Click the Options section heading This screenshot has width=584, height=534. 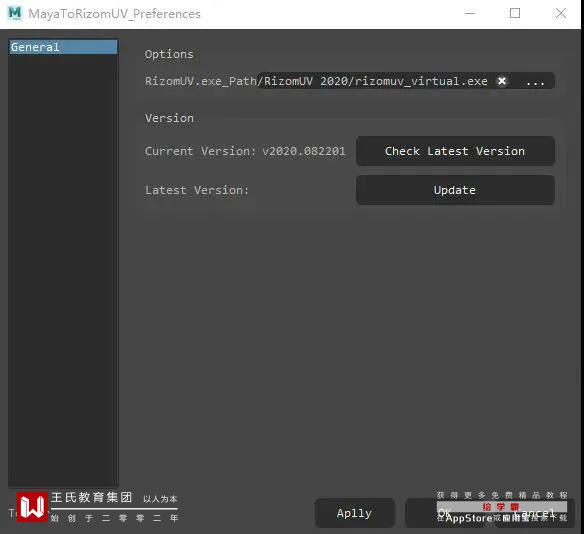pos(169,54)
